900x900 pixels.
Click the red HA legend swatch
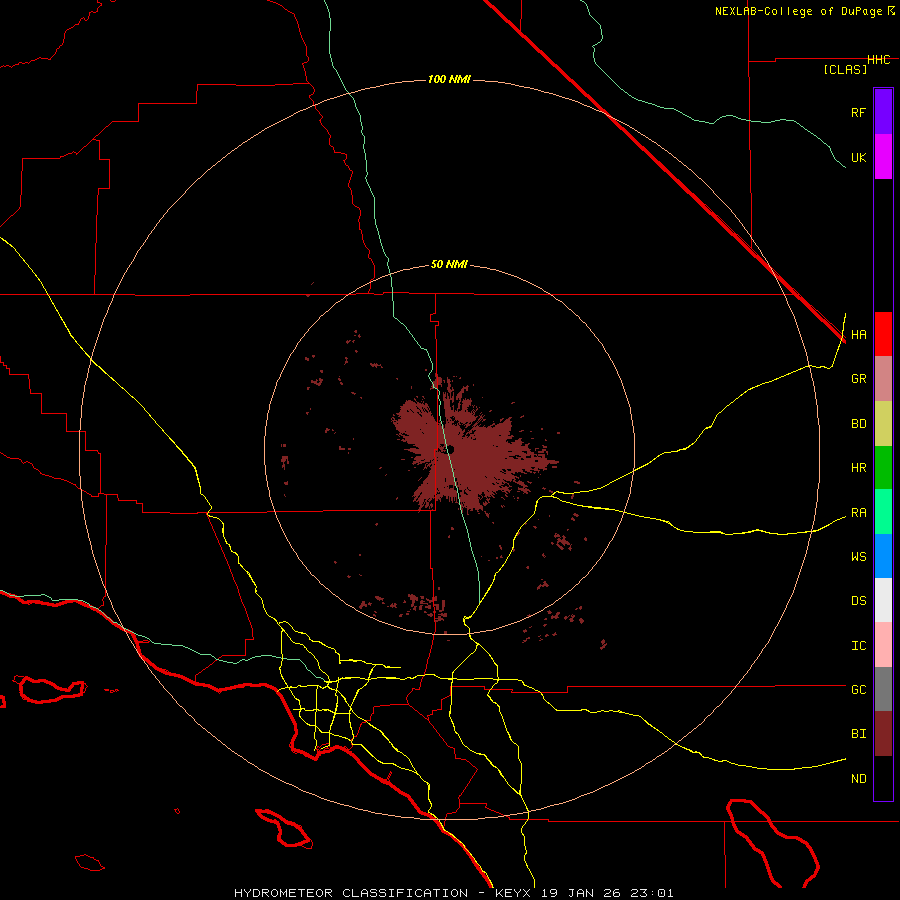click(x=883, y=334)
